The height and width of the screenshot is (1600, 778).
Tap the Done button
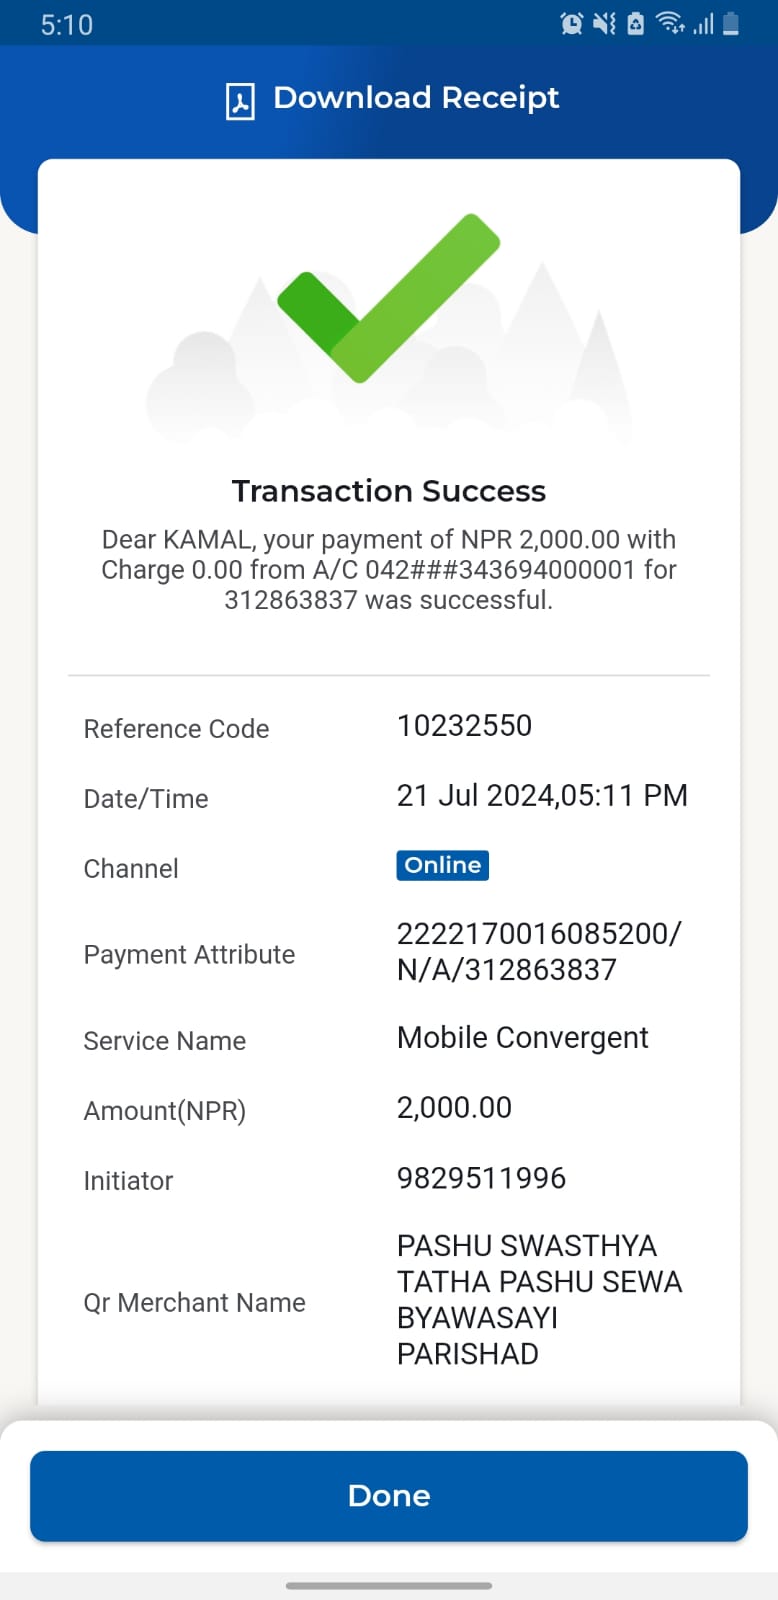389,1495
